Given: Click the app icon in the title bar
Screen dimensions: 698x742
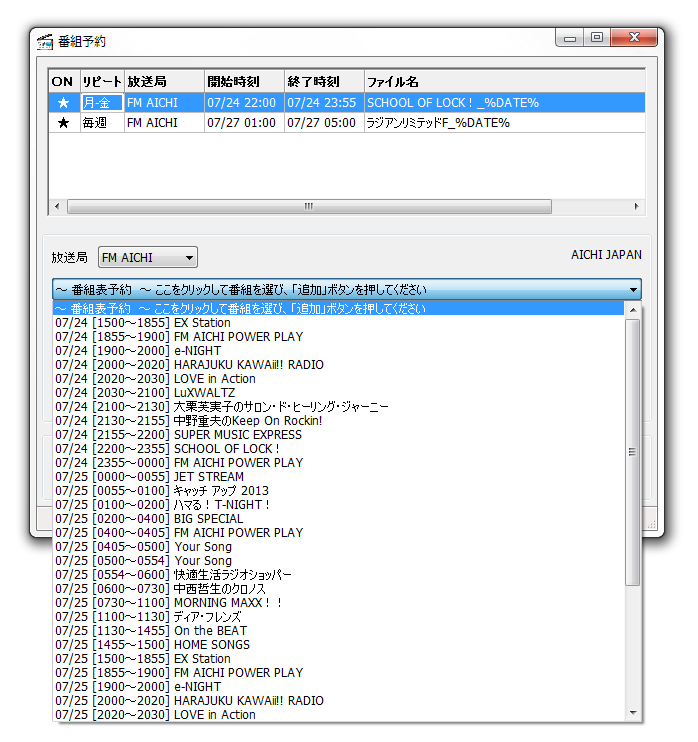Looking at the screenshot, I should click(x=45, y=42).
